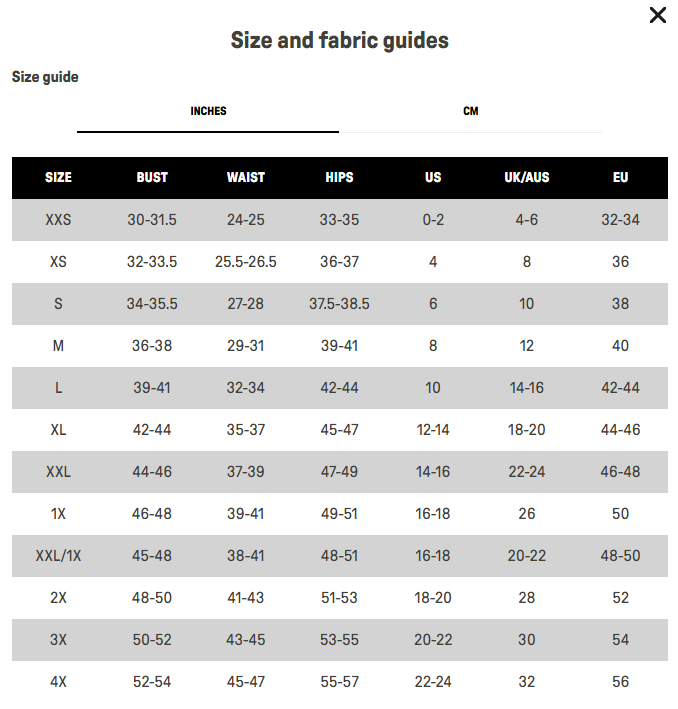Click the 3X size row label

[x=58, y=640]
